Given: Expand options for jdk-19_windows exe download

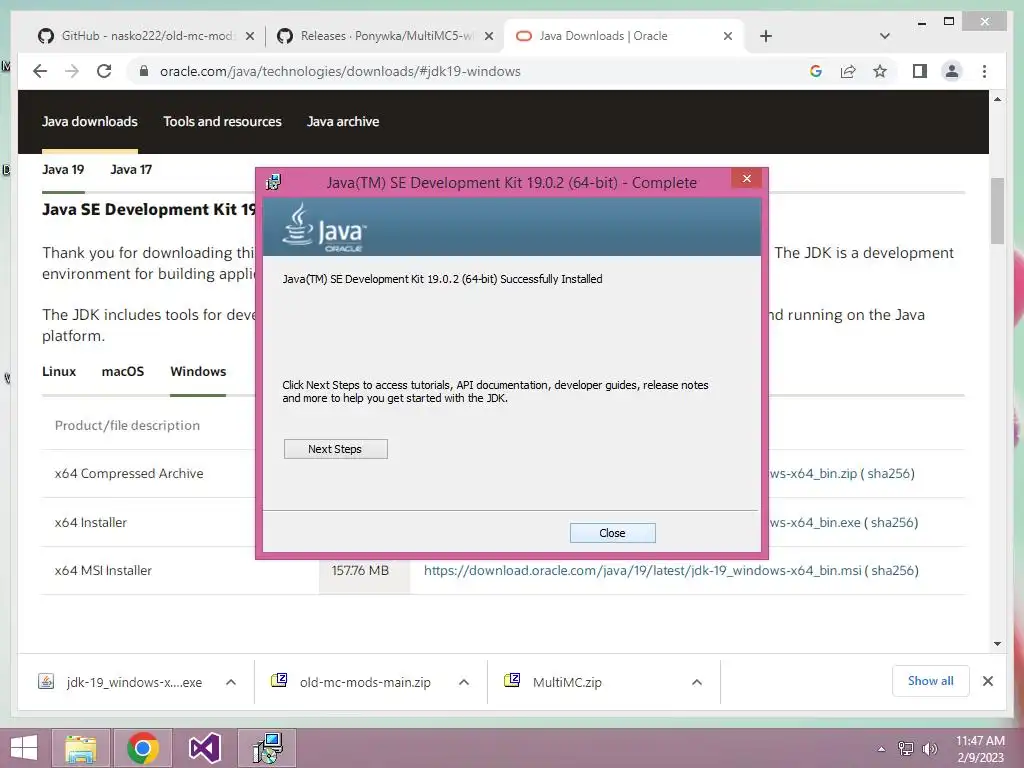Looking at the screenshot, I should 231,682.
